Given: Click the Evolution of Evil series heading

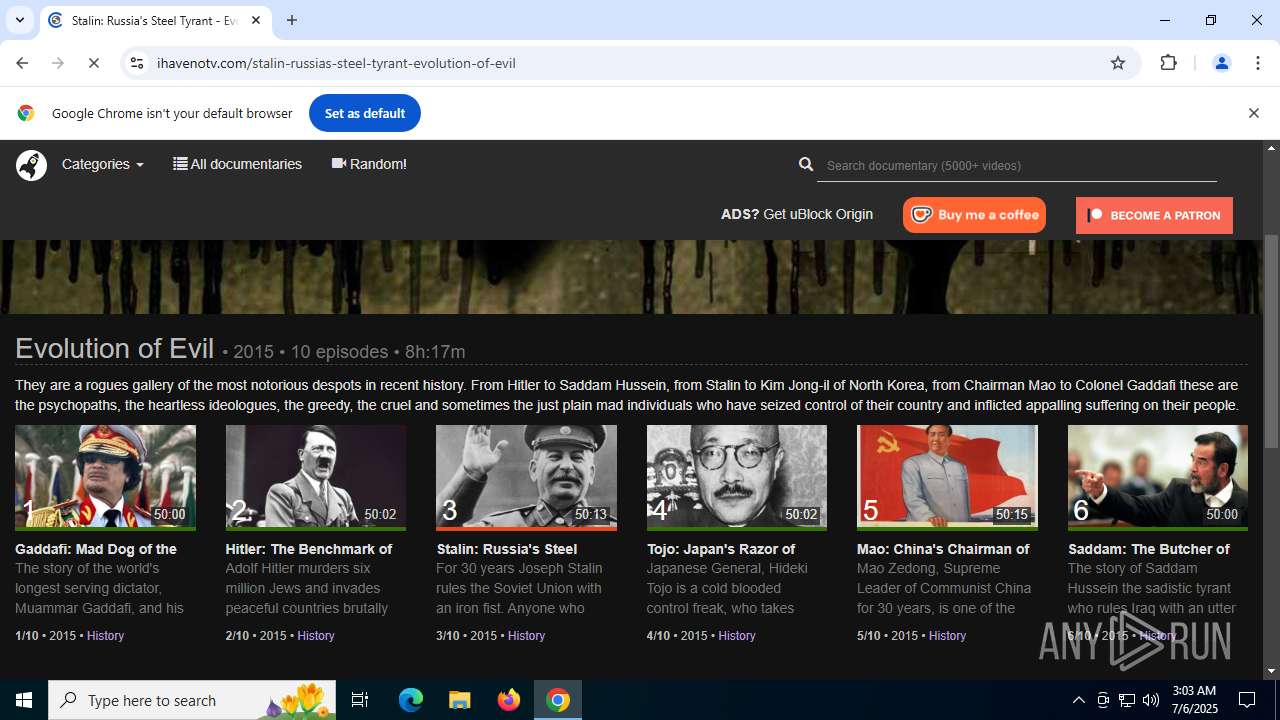Looking at the screenshot, I should tap(115, 348).
